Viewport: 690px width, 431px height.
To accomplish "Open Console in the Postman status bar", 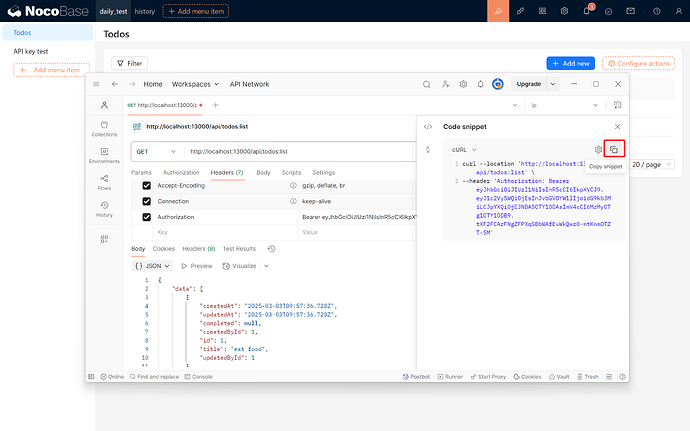I will coord(198,377).
